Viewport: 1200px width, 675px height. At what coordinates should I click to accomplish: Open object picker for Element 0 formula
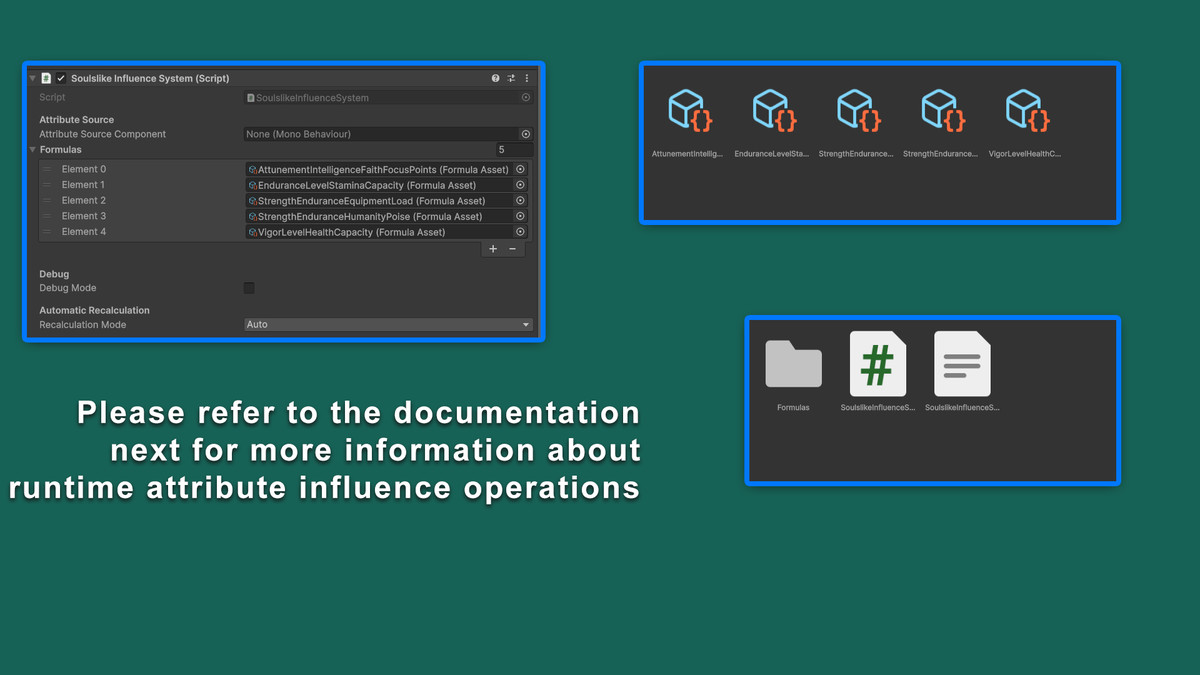coord(520,170)
